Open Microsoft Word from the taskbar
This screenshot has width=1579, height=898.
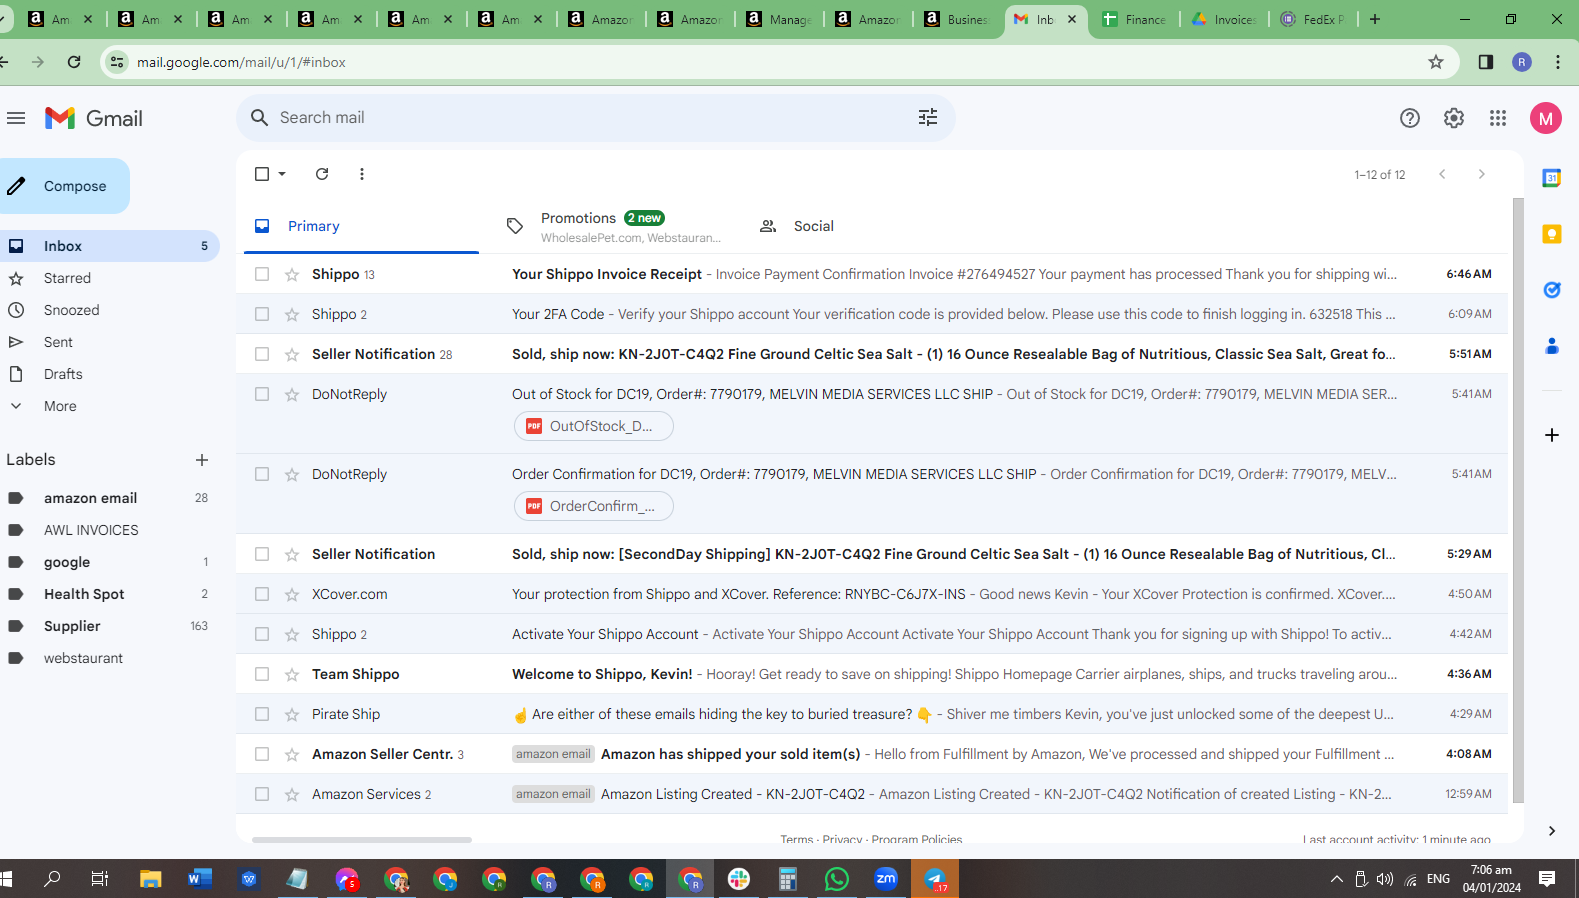(200, 879)
